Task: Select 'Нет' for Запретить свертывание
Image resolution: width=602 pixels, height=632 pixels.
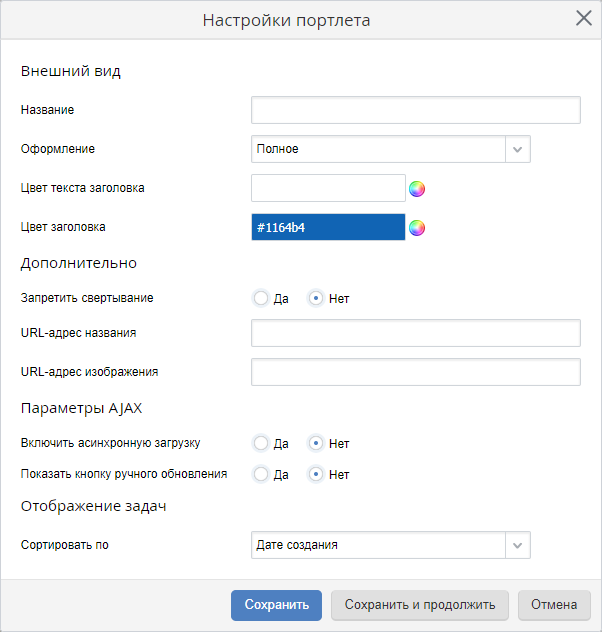Action: [x=316, y=298]
